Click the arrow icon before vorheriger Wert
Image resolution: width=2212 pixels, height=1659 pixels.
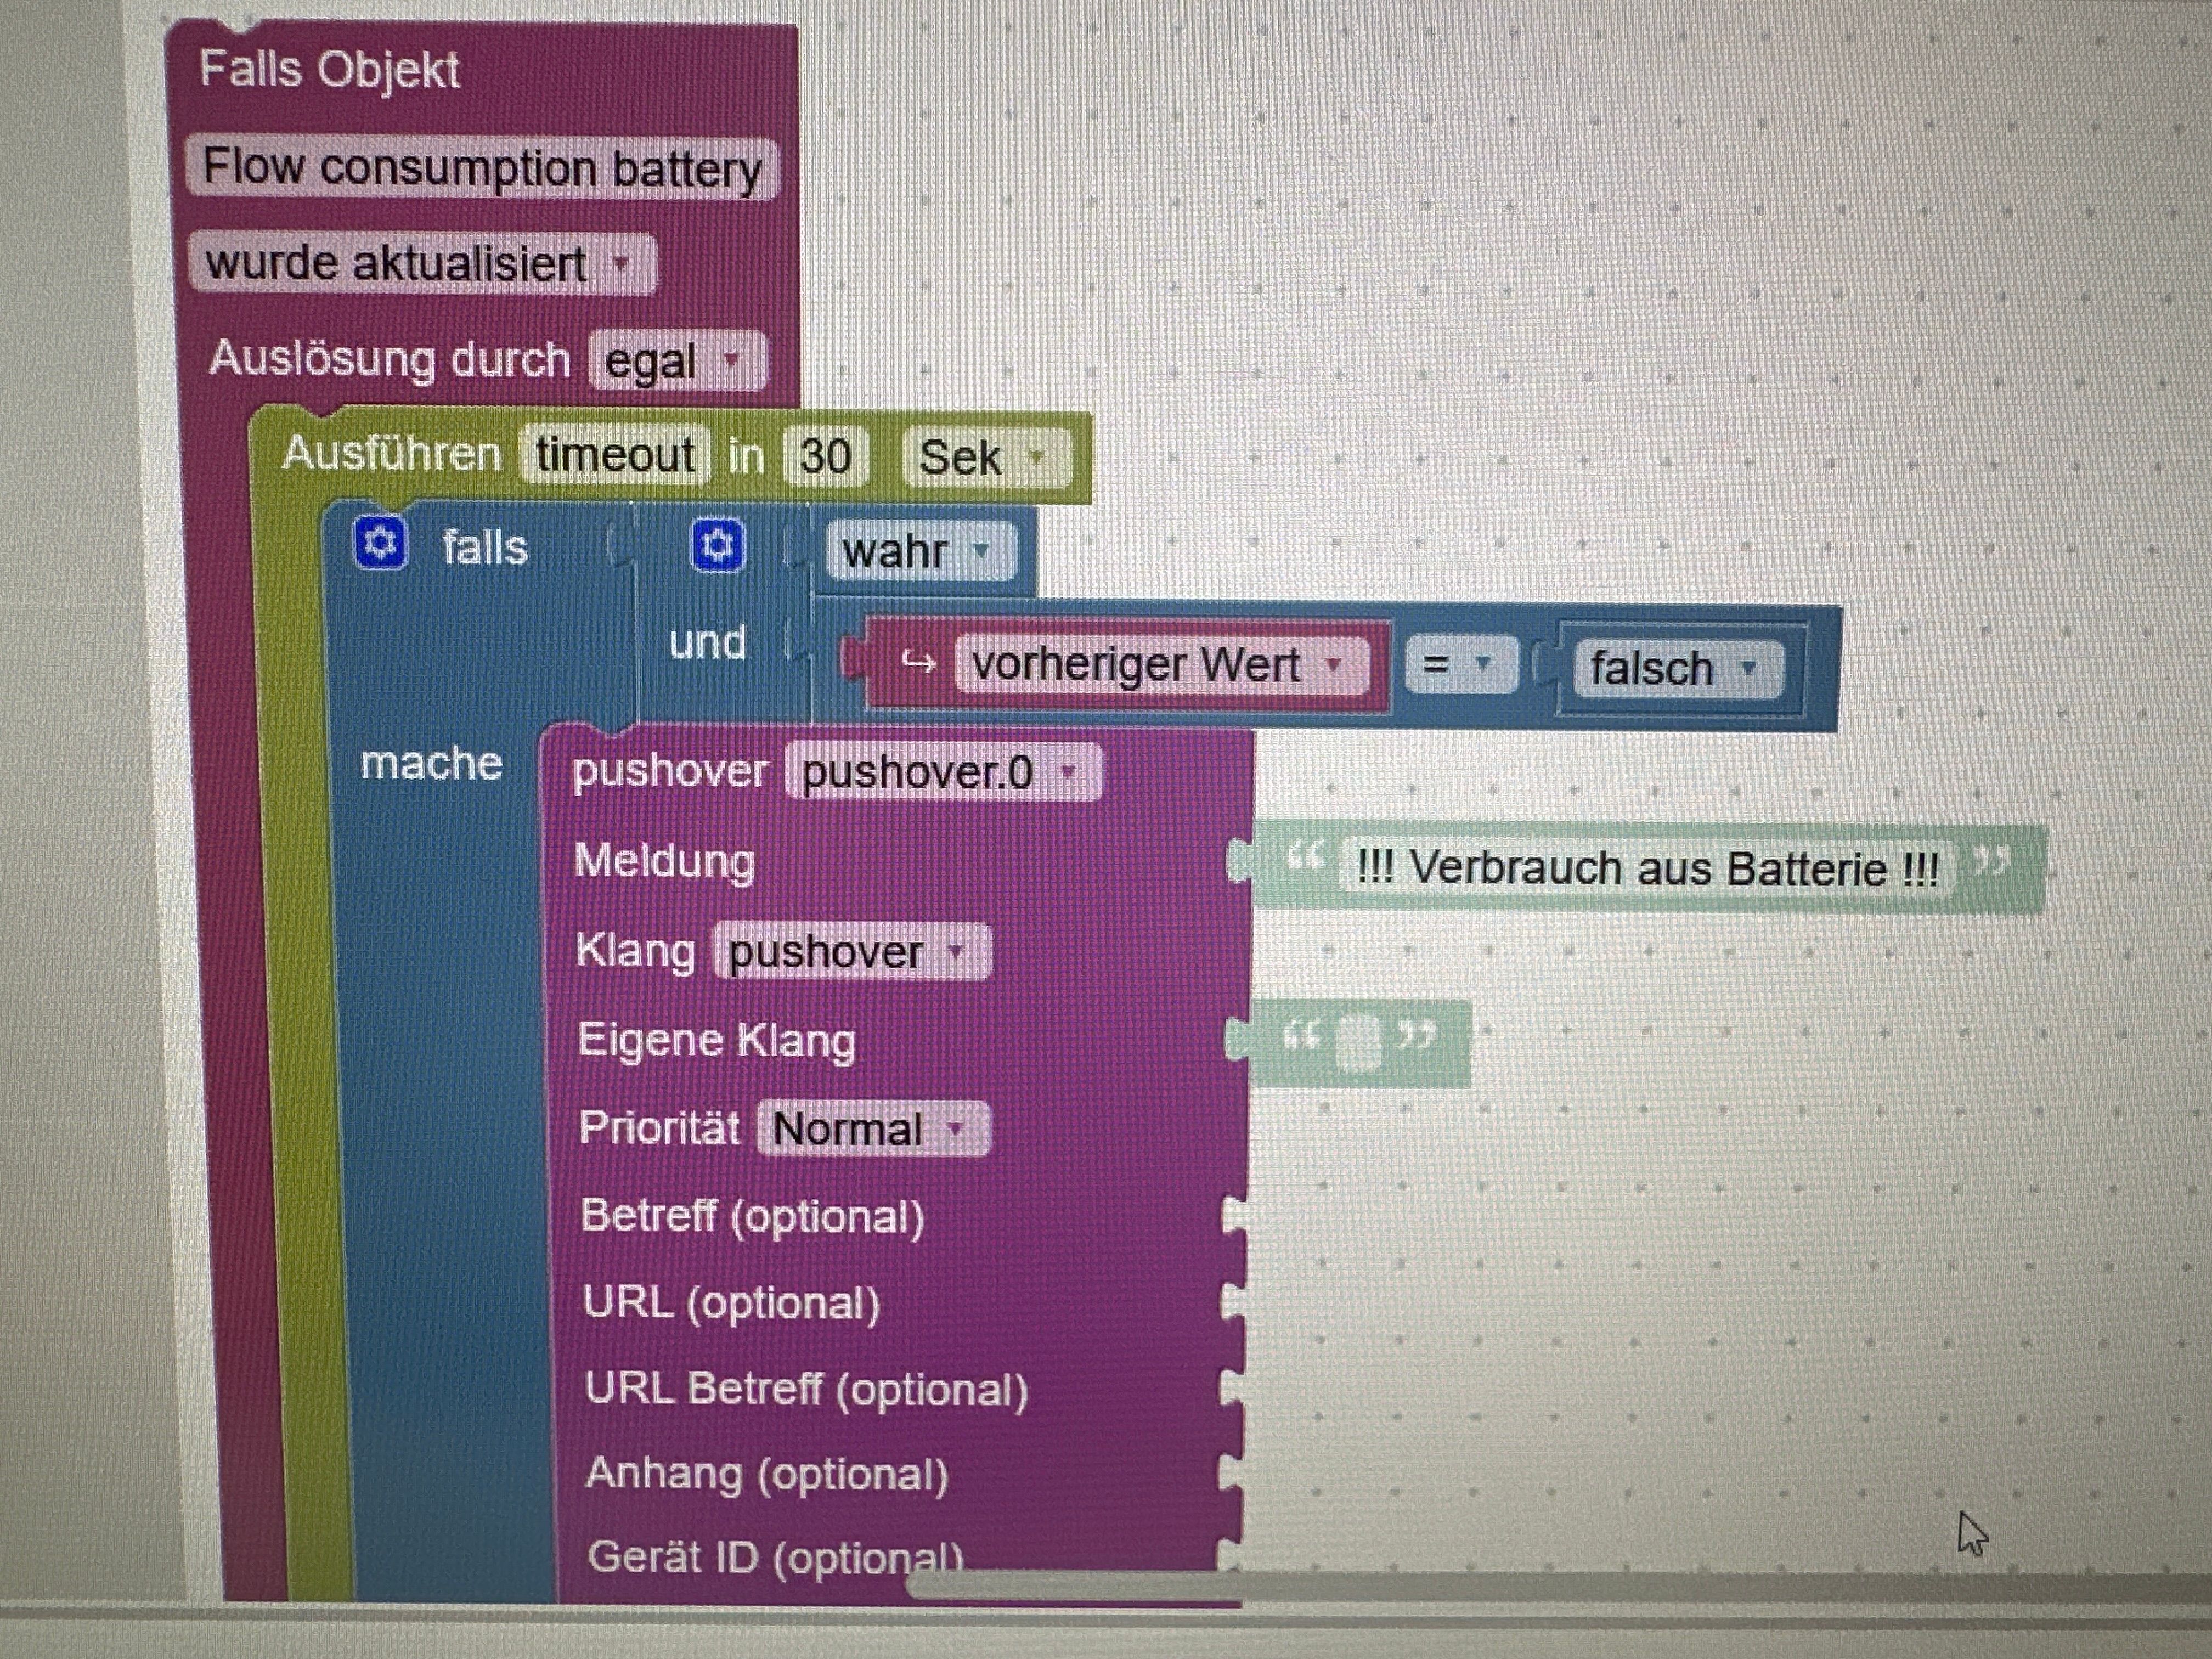tap(918, 662)
